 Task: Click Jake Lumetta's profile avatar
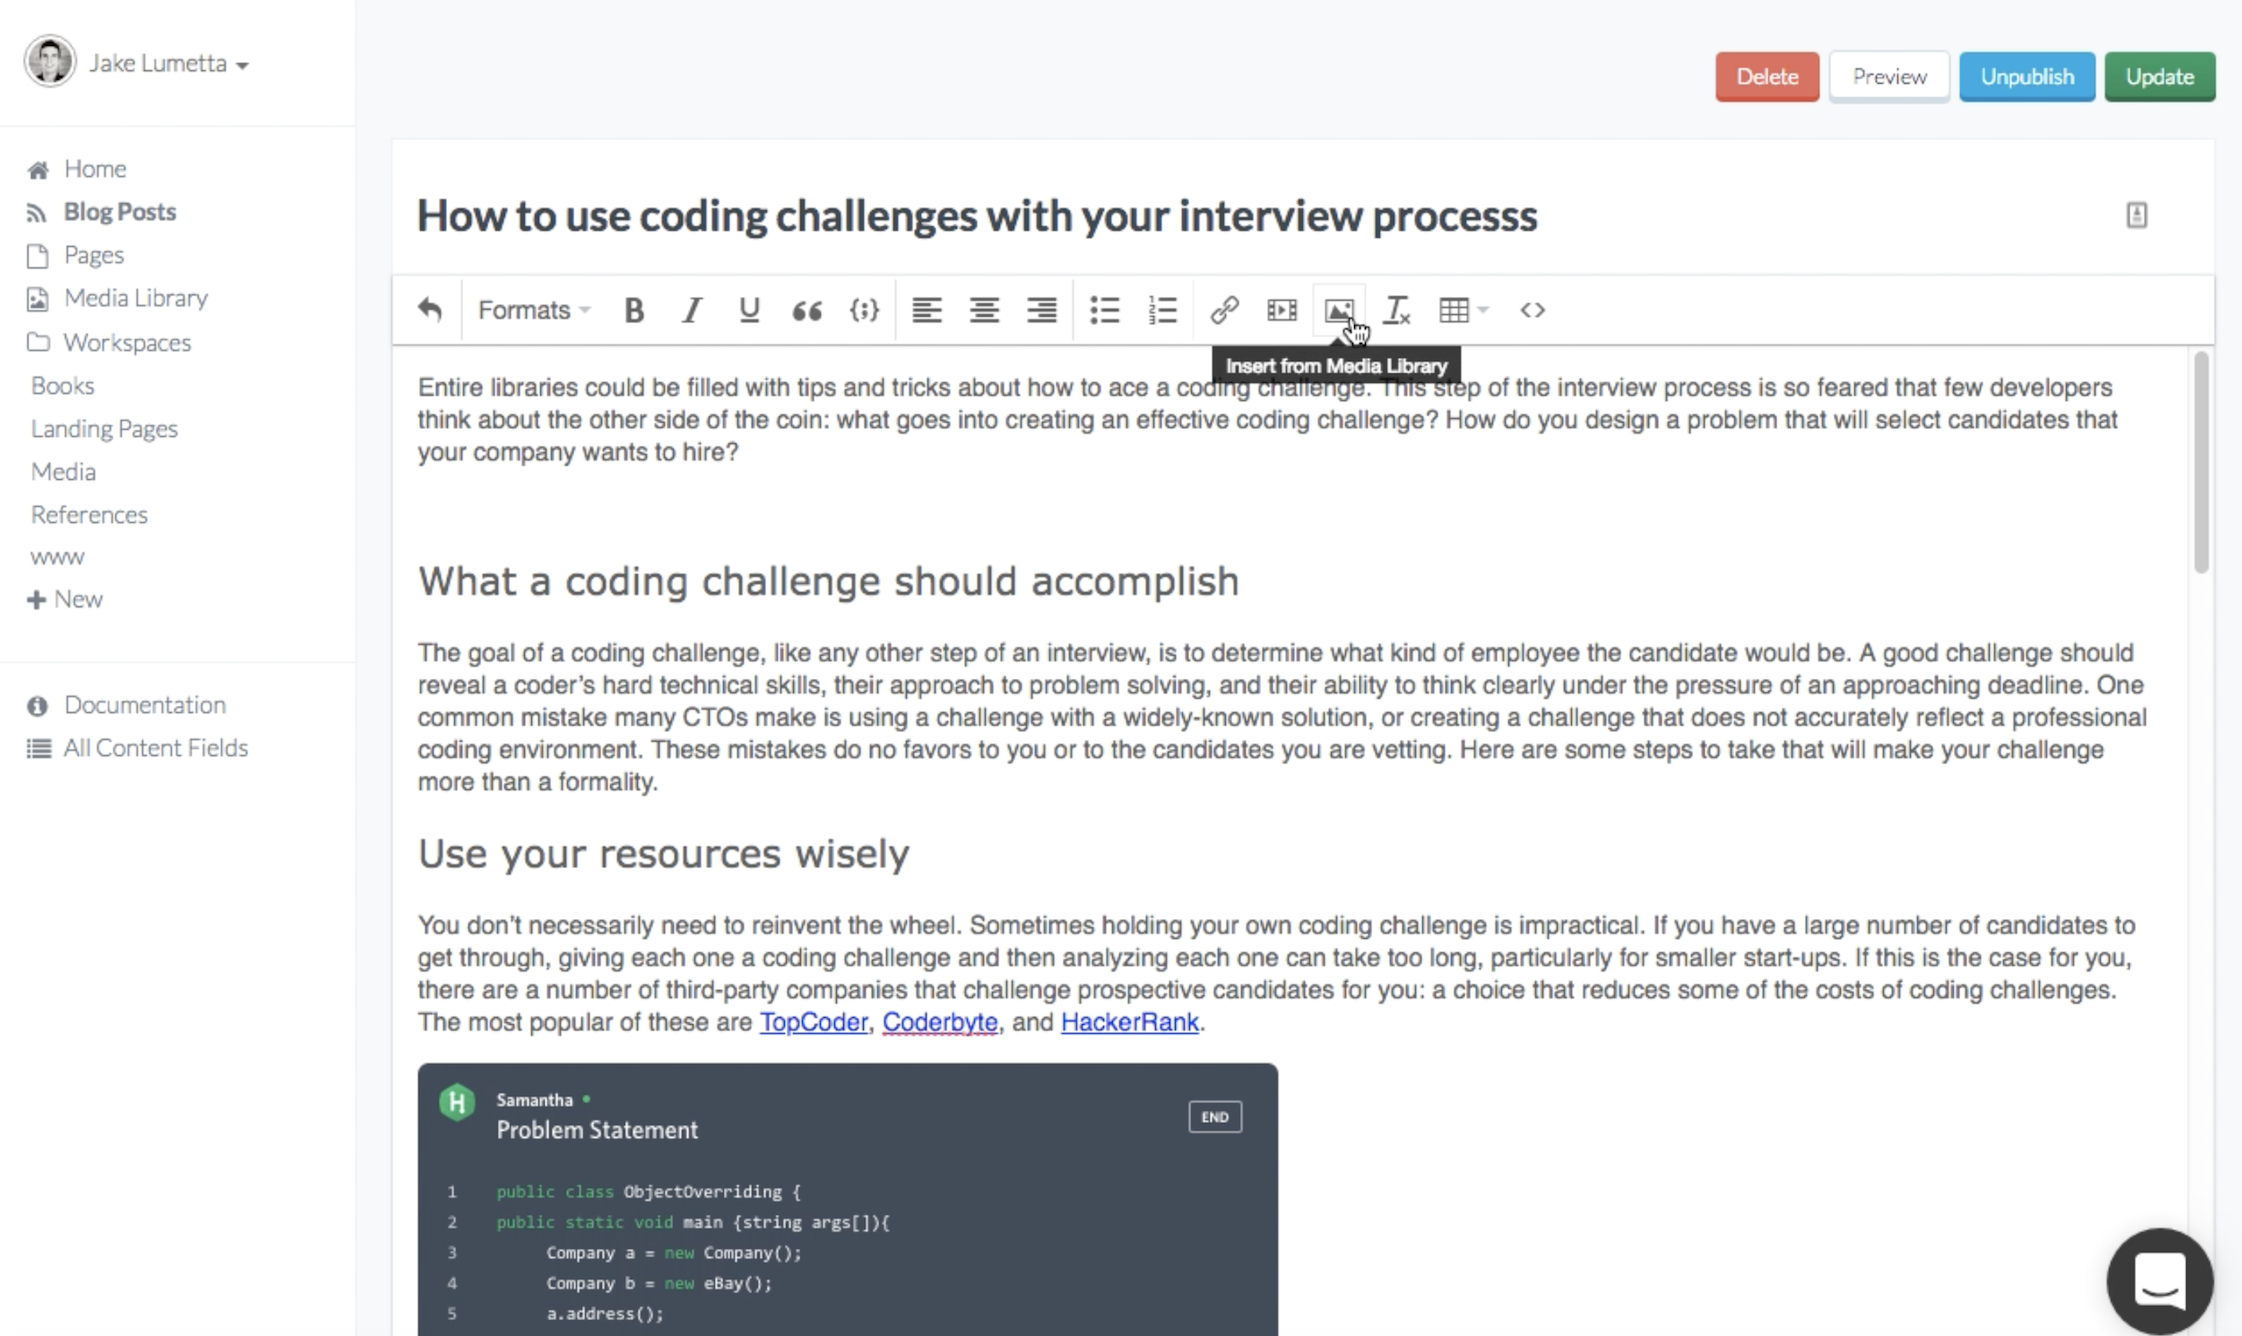click(50, 61)
